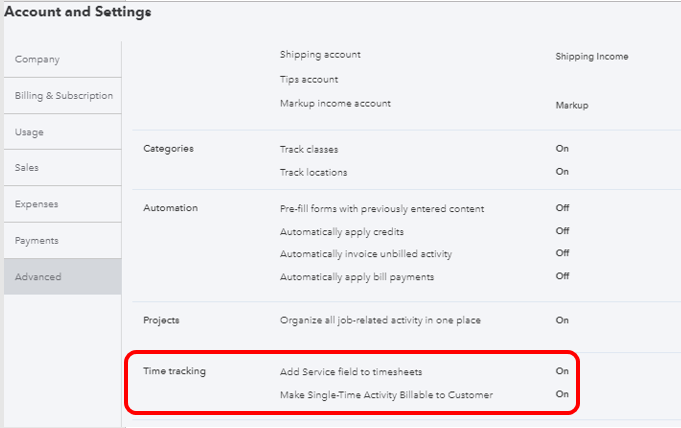Go to the Sales settings tab

(x=27, y=168)
